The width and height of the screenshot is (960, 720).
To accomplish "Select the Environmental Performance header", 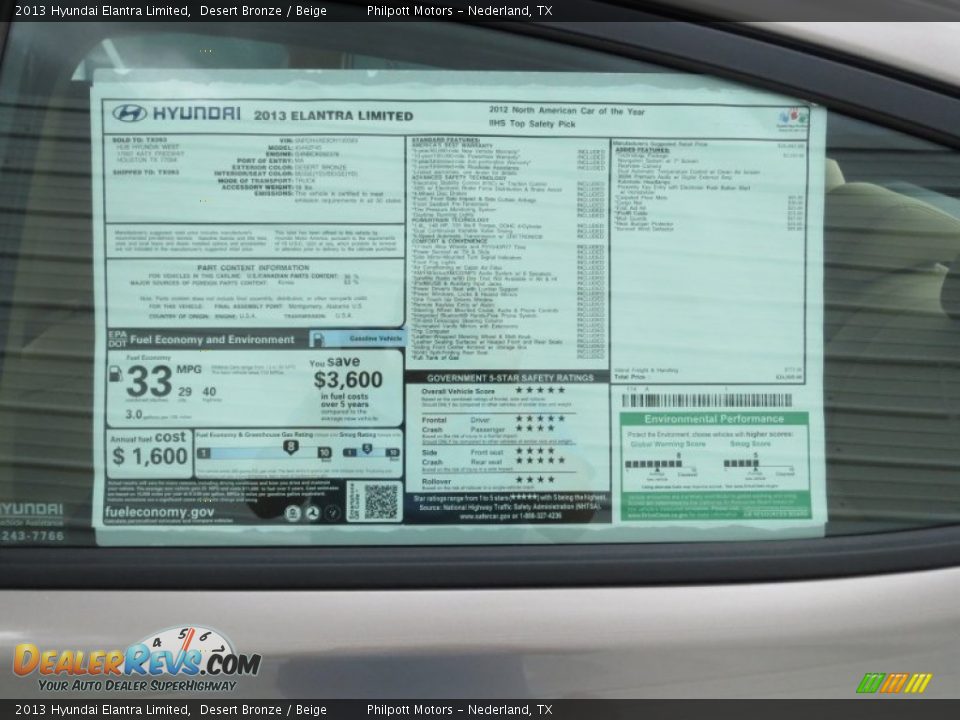I will (714, 417).
